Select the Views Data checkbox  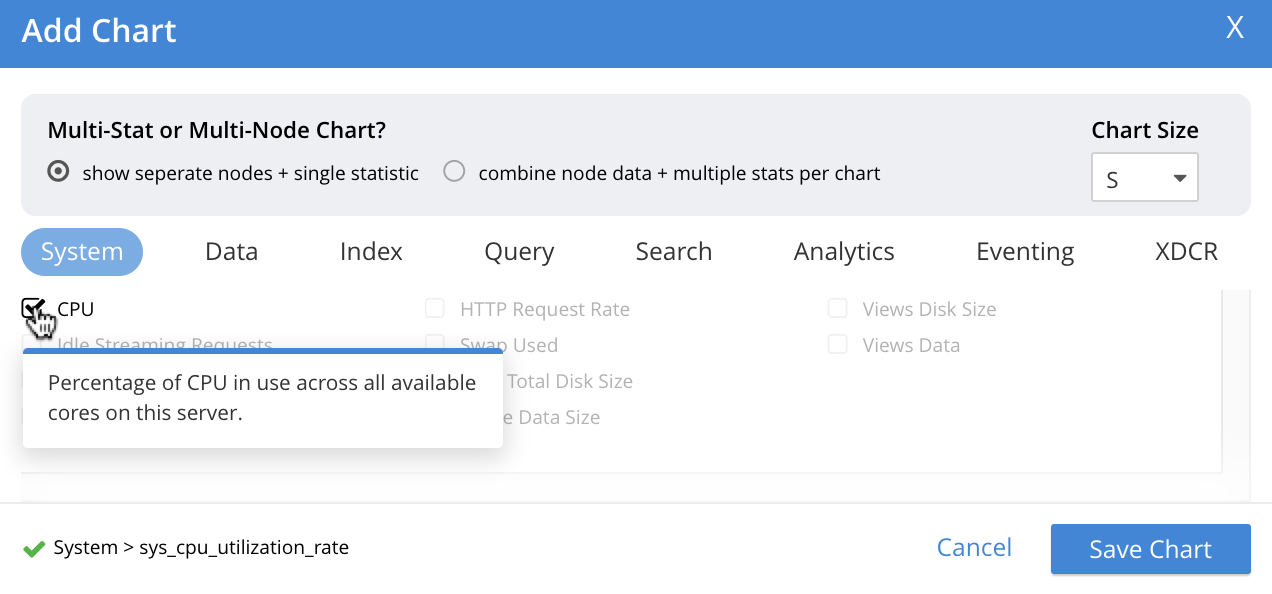tap(837, 344)
